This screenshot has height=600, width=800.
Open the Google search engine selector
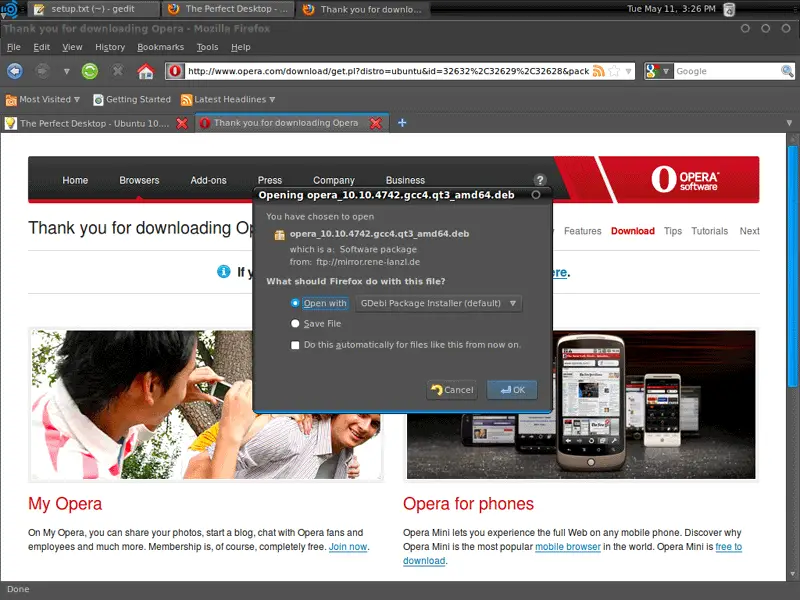659,71
